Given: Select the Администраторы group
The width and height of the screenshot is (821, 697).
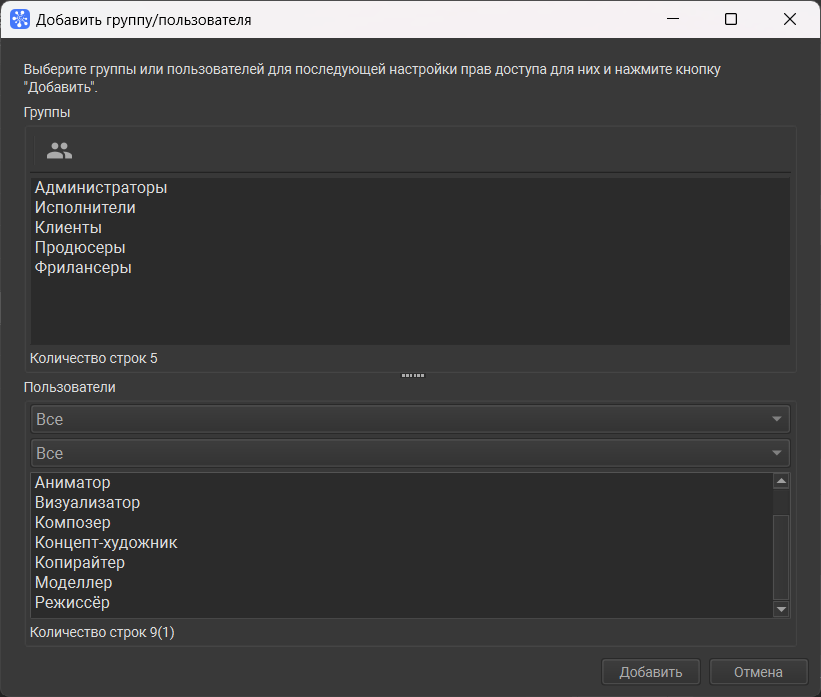Looking at the screenshot, I should point(410,187).
